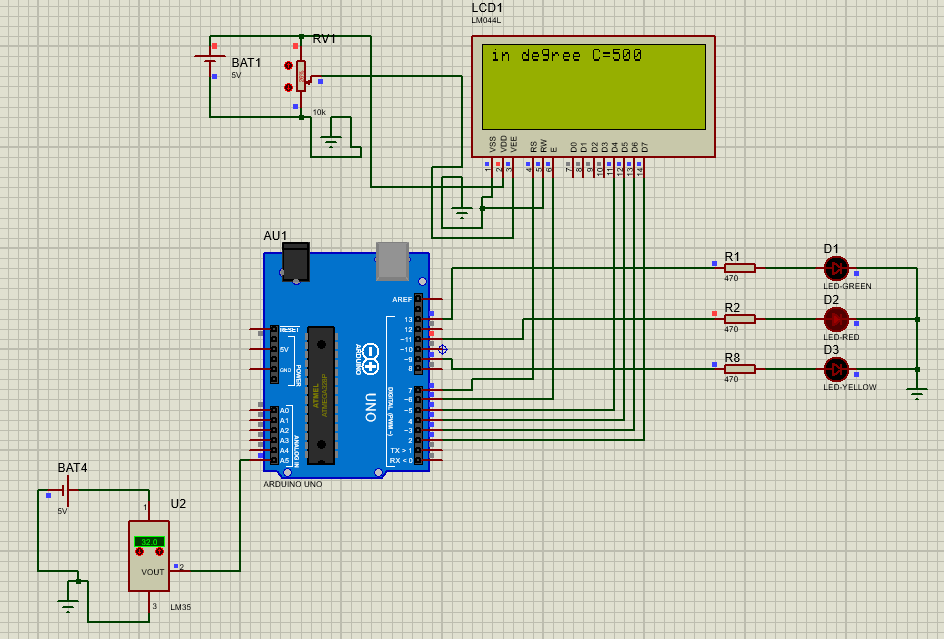
Task: Click the UNO text on the board
Action: click(x=370, y=407)
